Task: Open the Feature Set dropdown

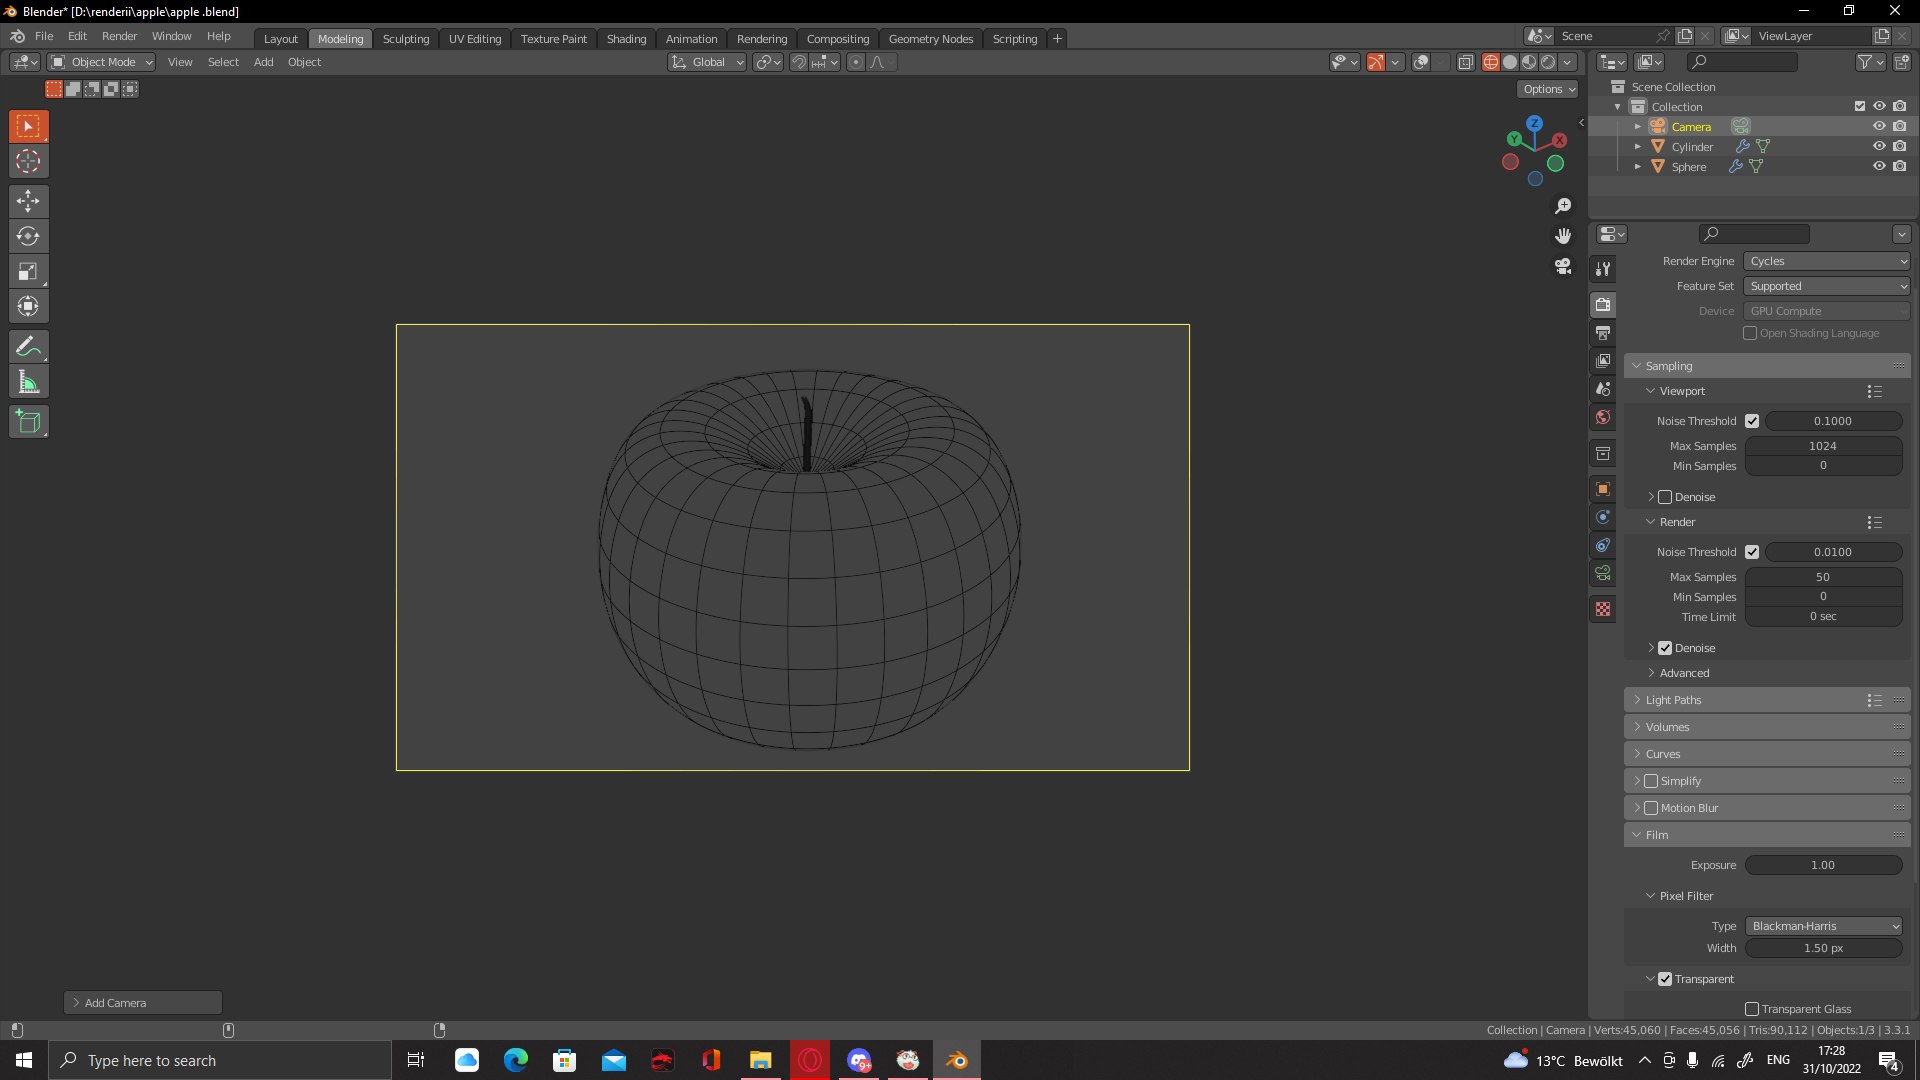Action: (1827, 286)
